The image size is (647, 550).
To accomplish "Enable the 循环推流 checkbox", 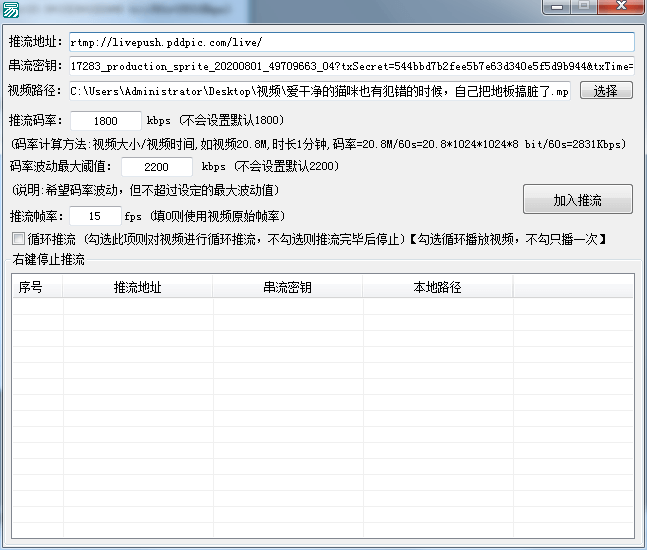I will (18, 238).
